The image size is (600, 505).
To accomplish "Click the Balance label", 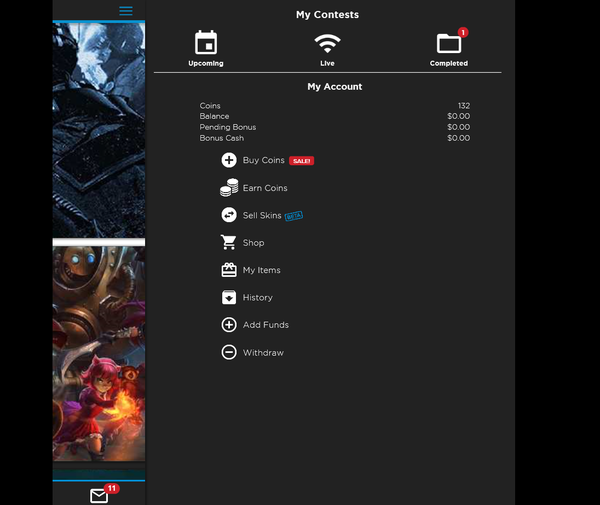I will point(214,116).
